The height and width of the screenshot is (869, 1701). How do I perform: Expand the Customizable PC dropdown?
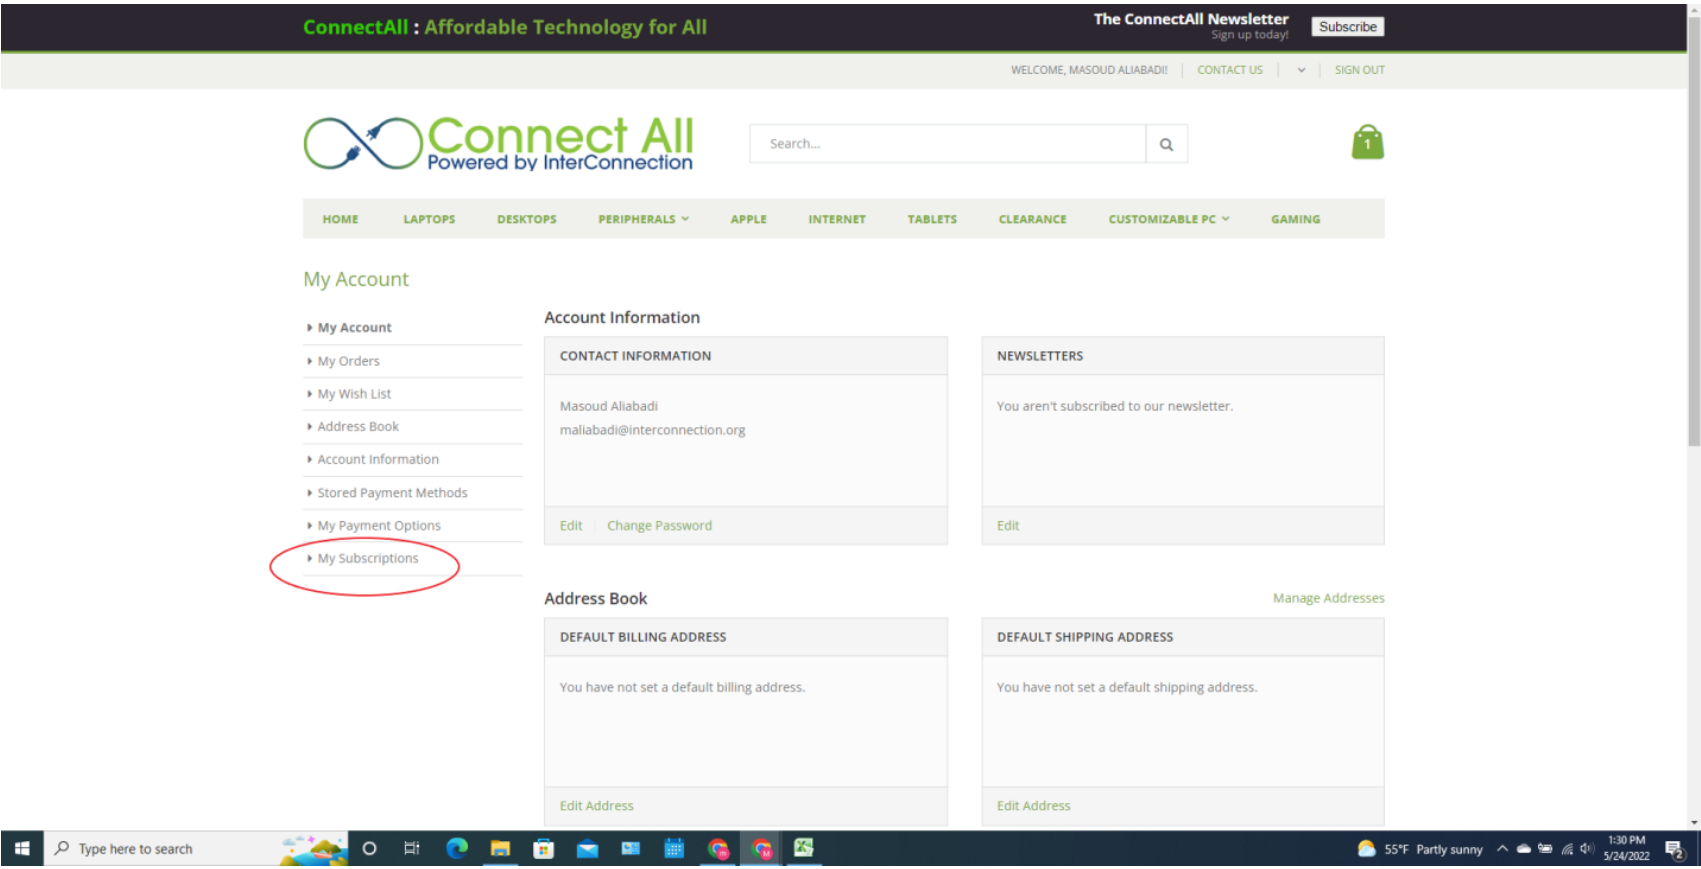tap(1168, 219)
